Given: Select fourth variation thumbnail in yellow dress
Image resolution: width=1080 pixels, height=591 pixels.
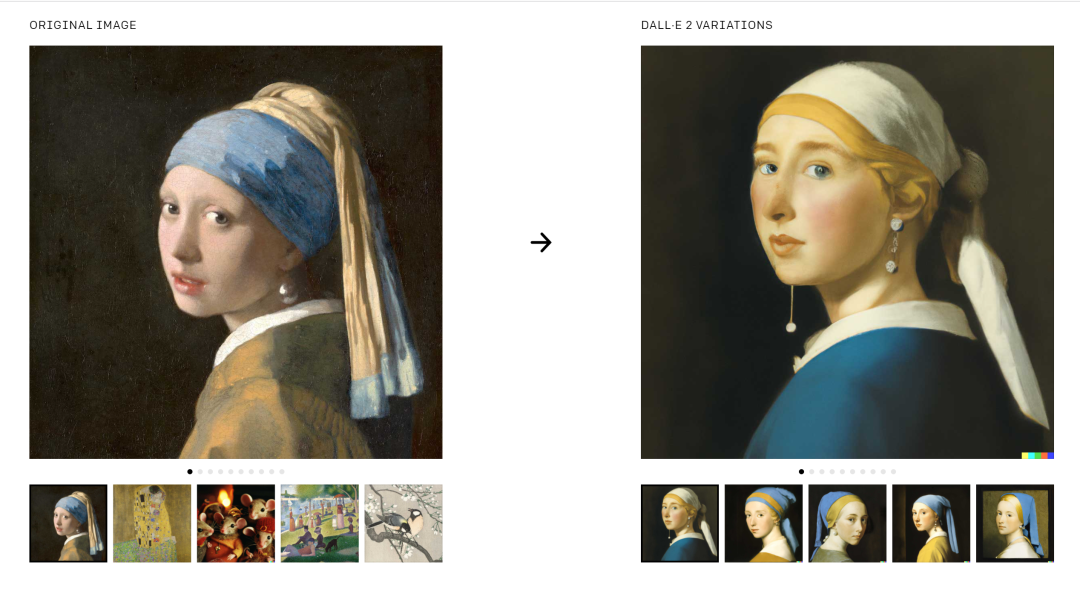Looking at the screenshot, I should tap(931, 523).
